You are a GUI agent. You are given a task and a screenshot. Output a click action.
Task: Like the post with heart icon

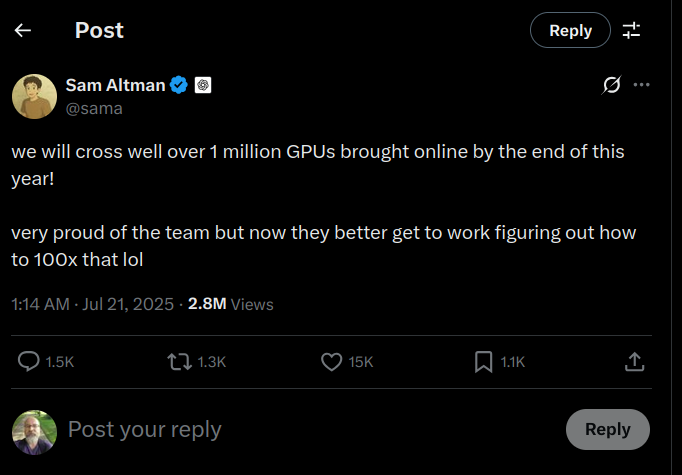click(x=331, y=362)
